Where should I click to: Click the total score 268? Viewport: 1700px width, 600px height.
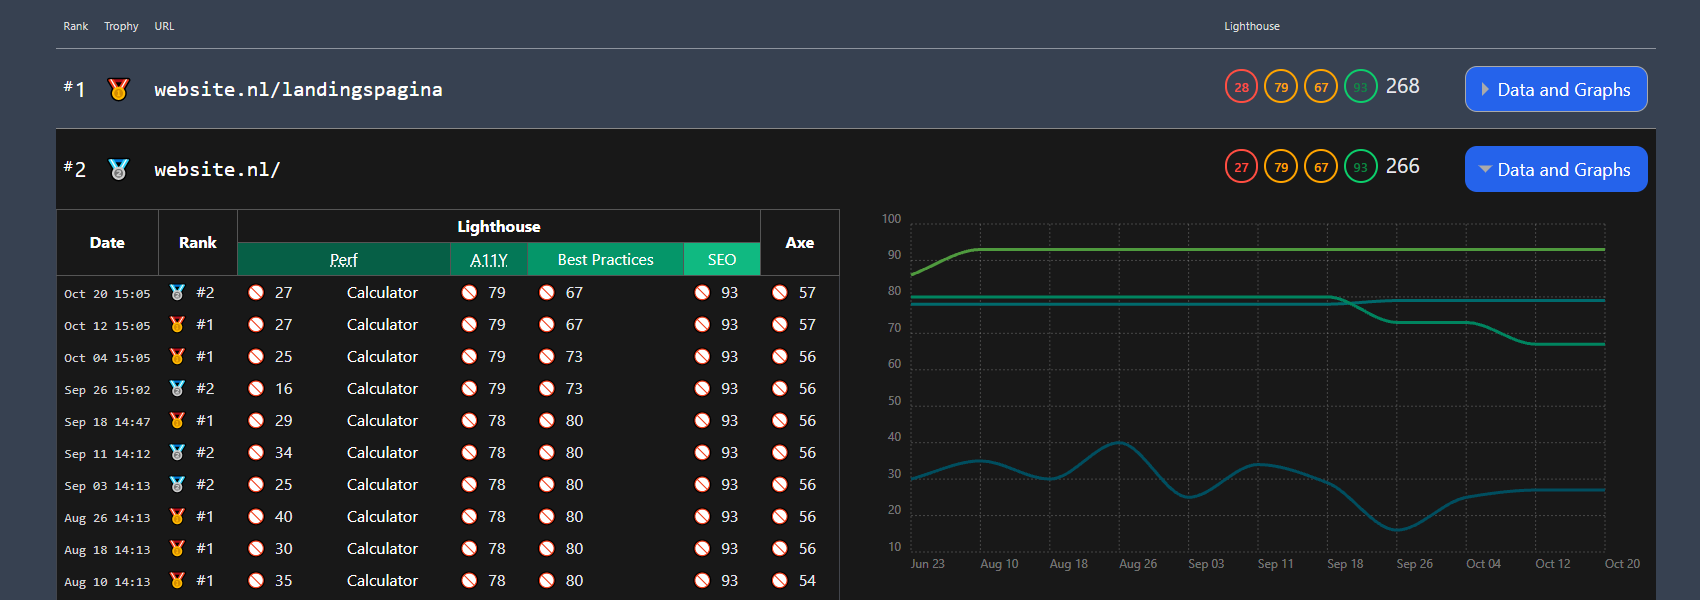click(1402, 86)
